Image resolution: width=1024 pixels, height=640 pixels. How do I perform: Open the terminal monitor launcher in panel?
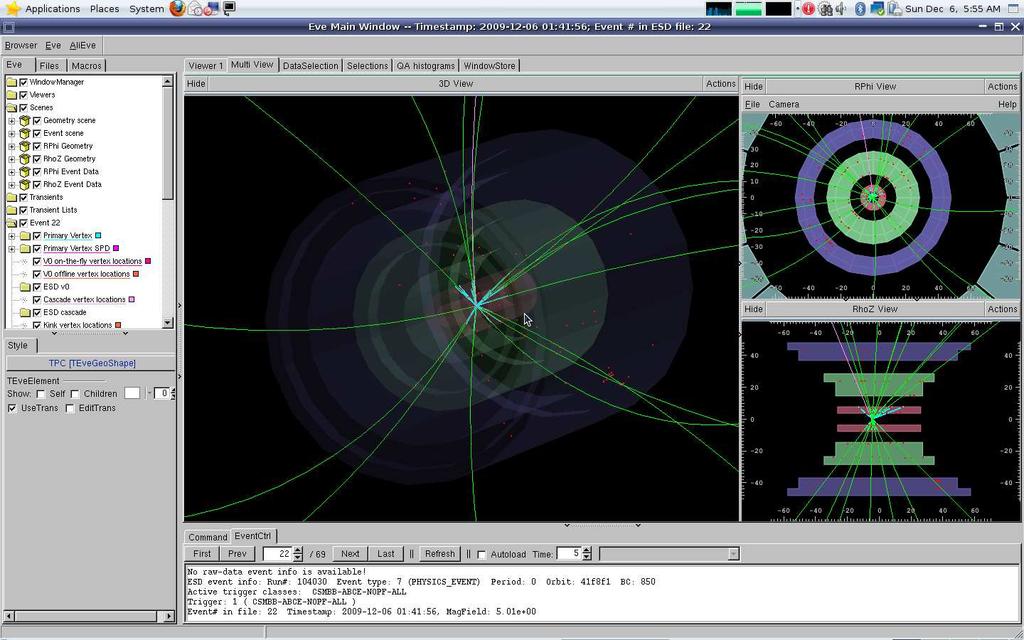tap(229, 8)
